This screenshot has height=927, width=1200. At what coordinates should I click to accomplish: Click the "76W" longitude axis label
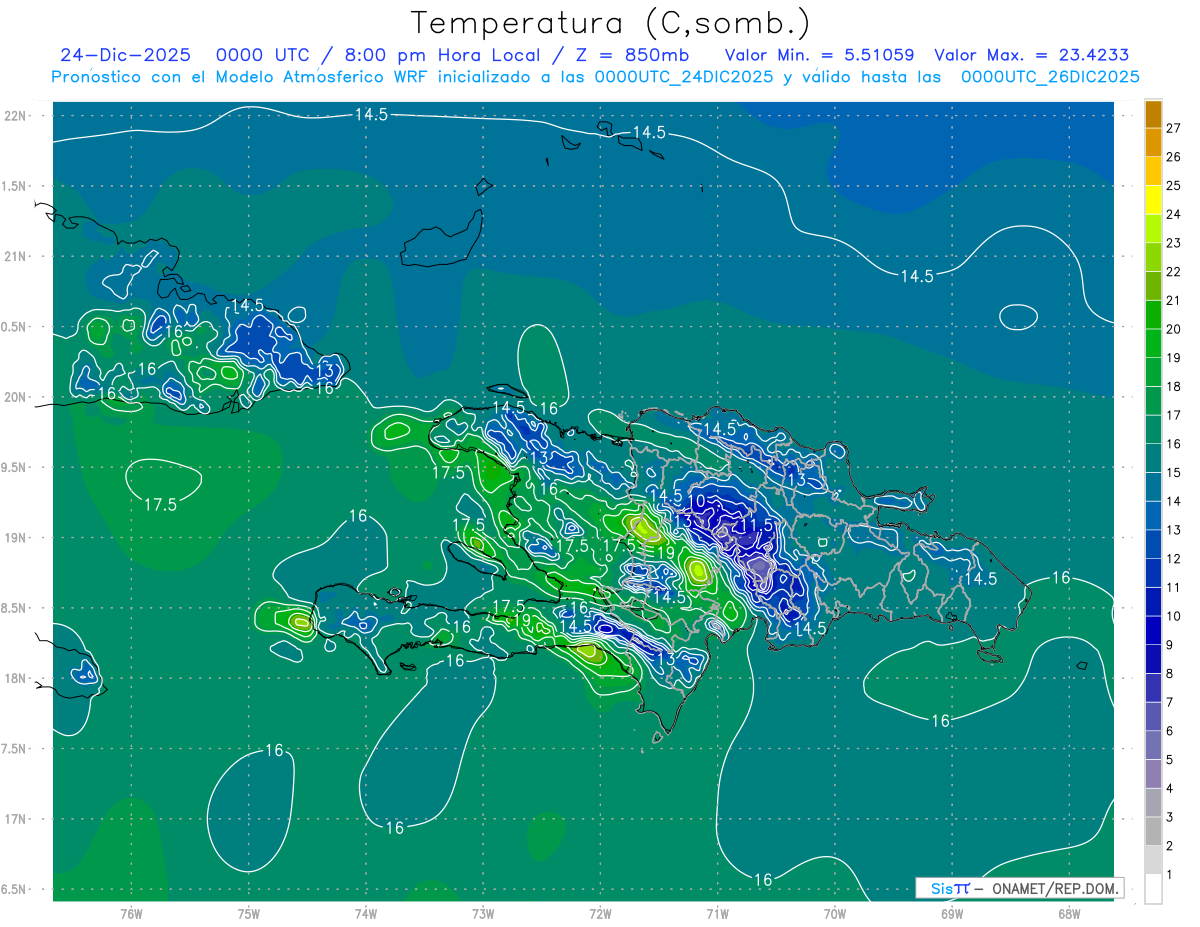(x=131, y=913)
